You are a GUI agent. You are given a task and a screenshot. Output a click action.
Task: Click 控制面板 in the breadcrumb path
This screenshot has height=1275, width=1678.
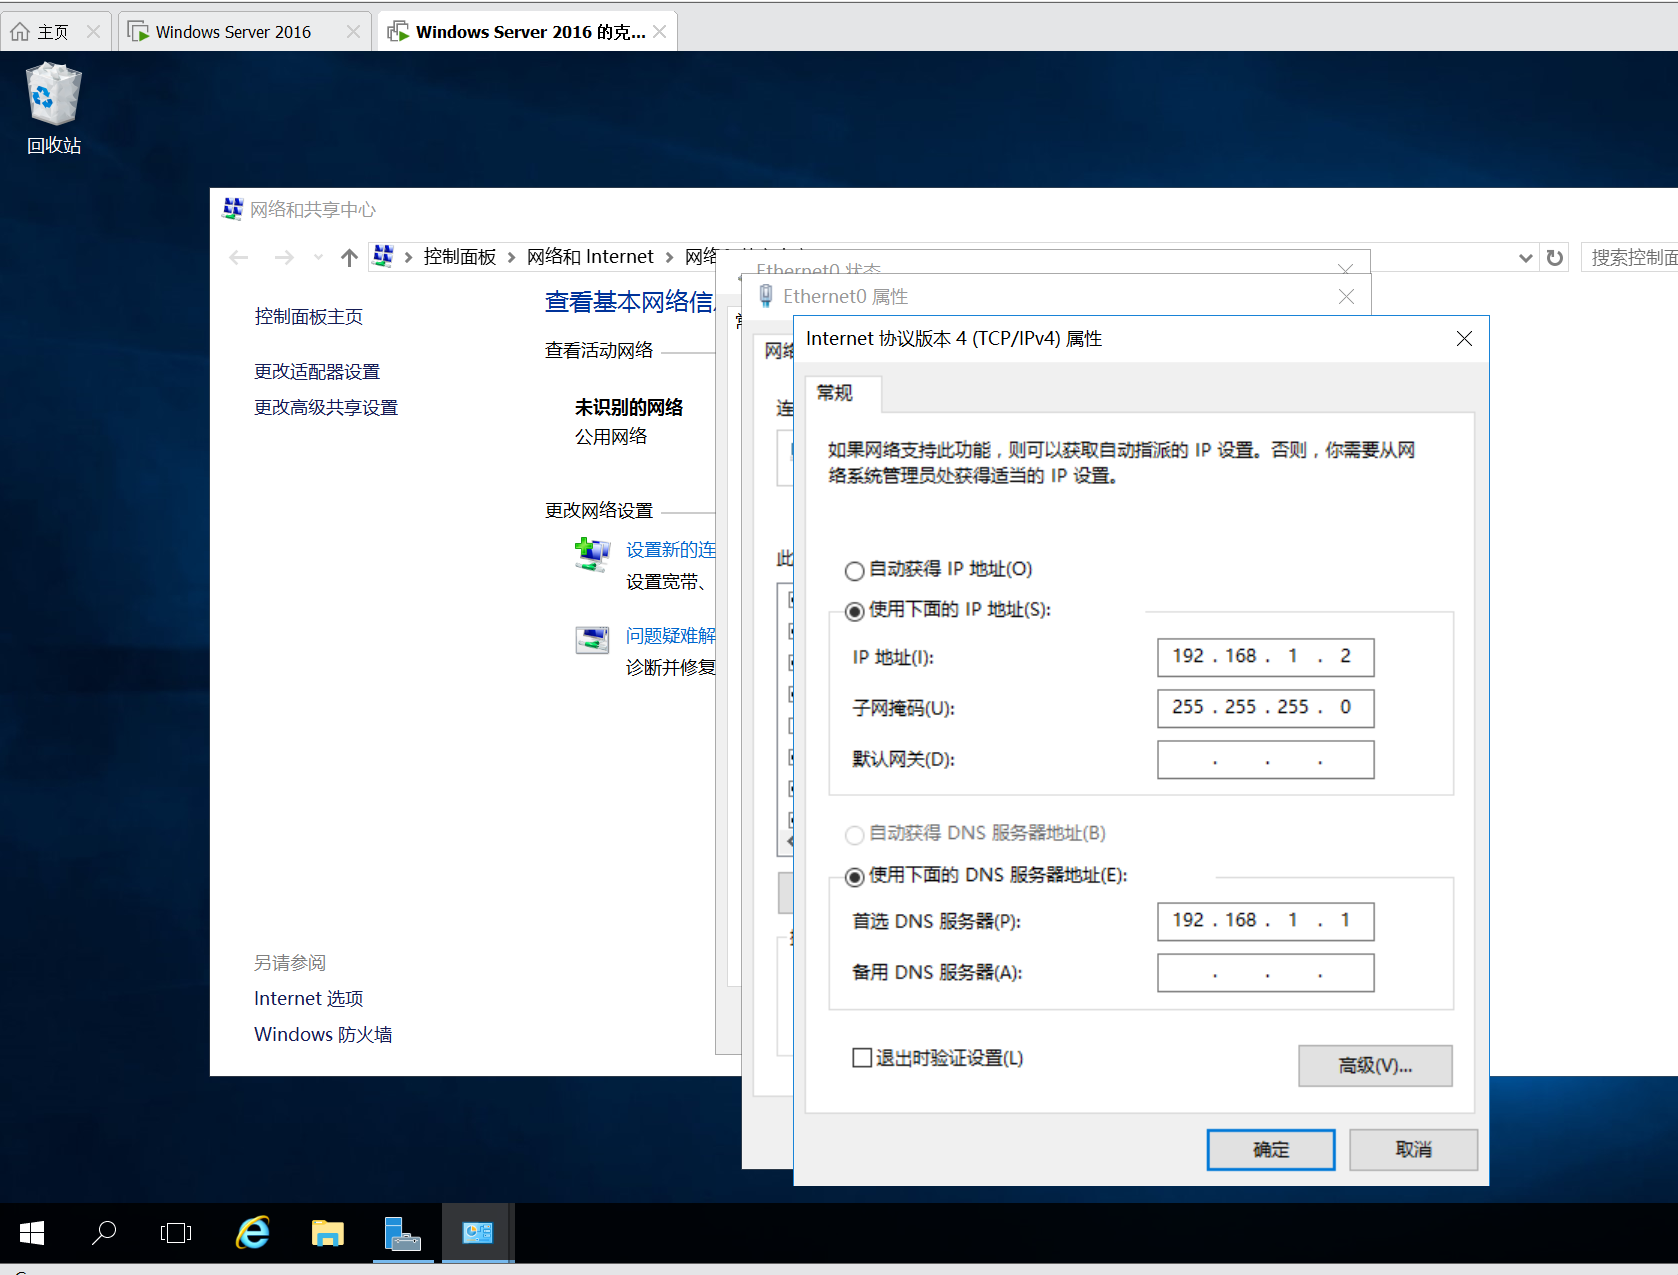coord(460,257)
